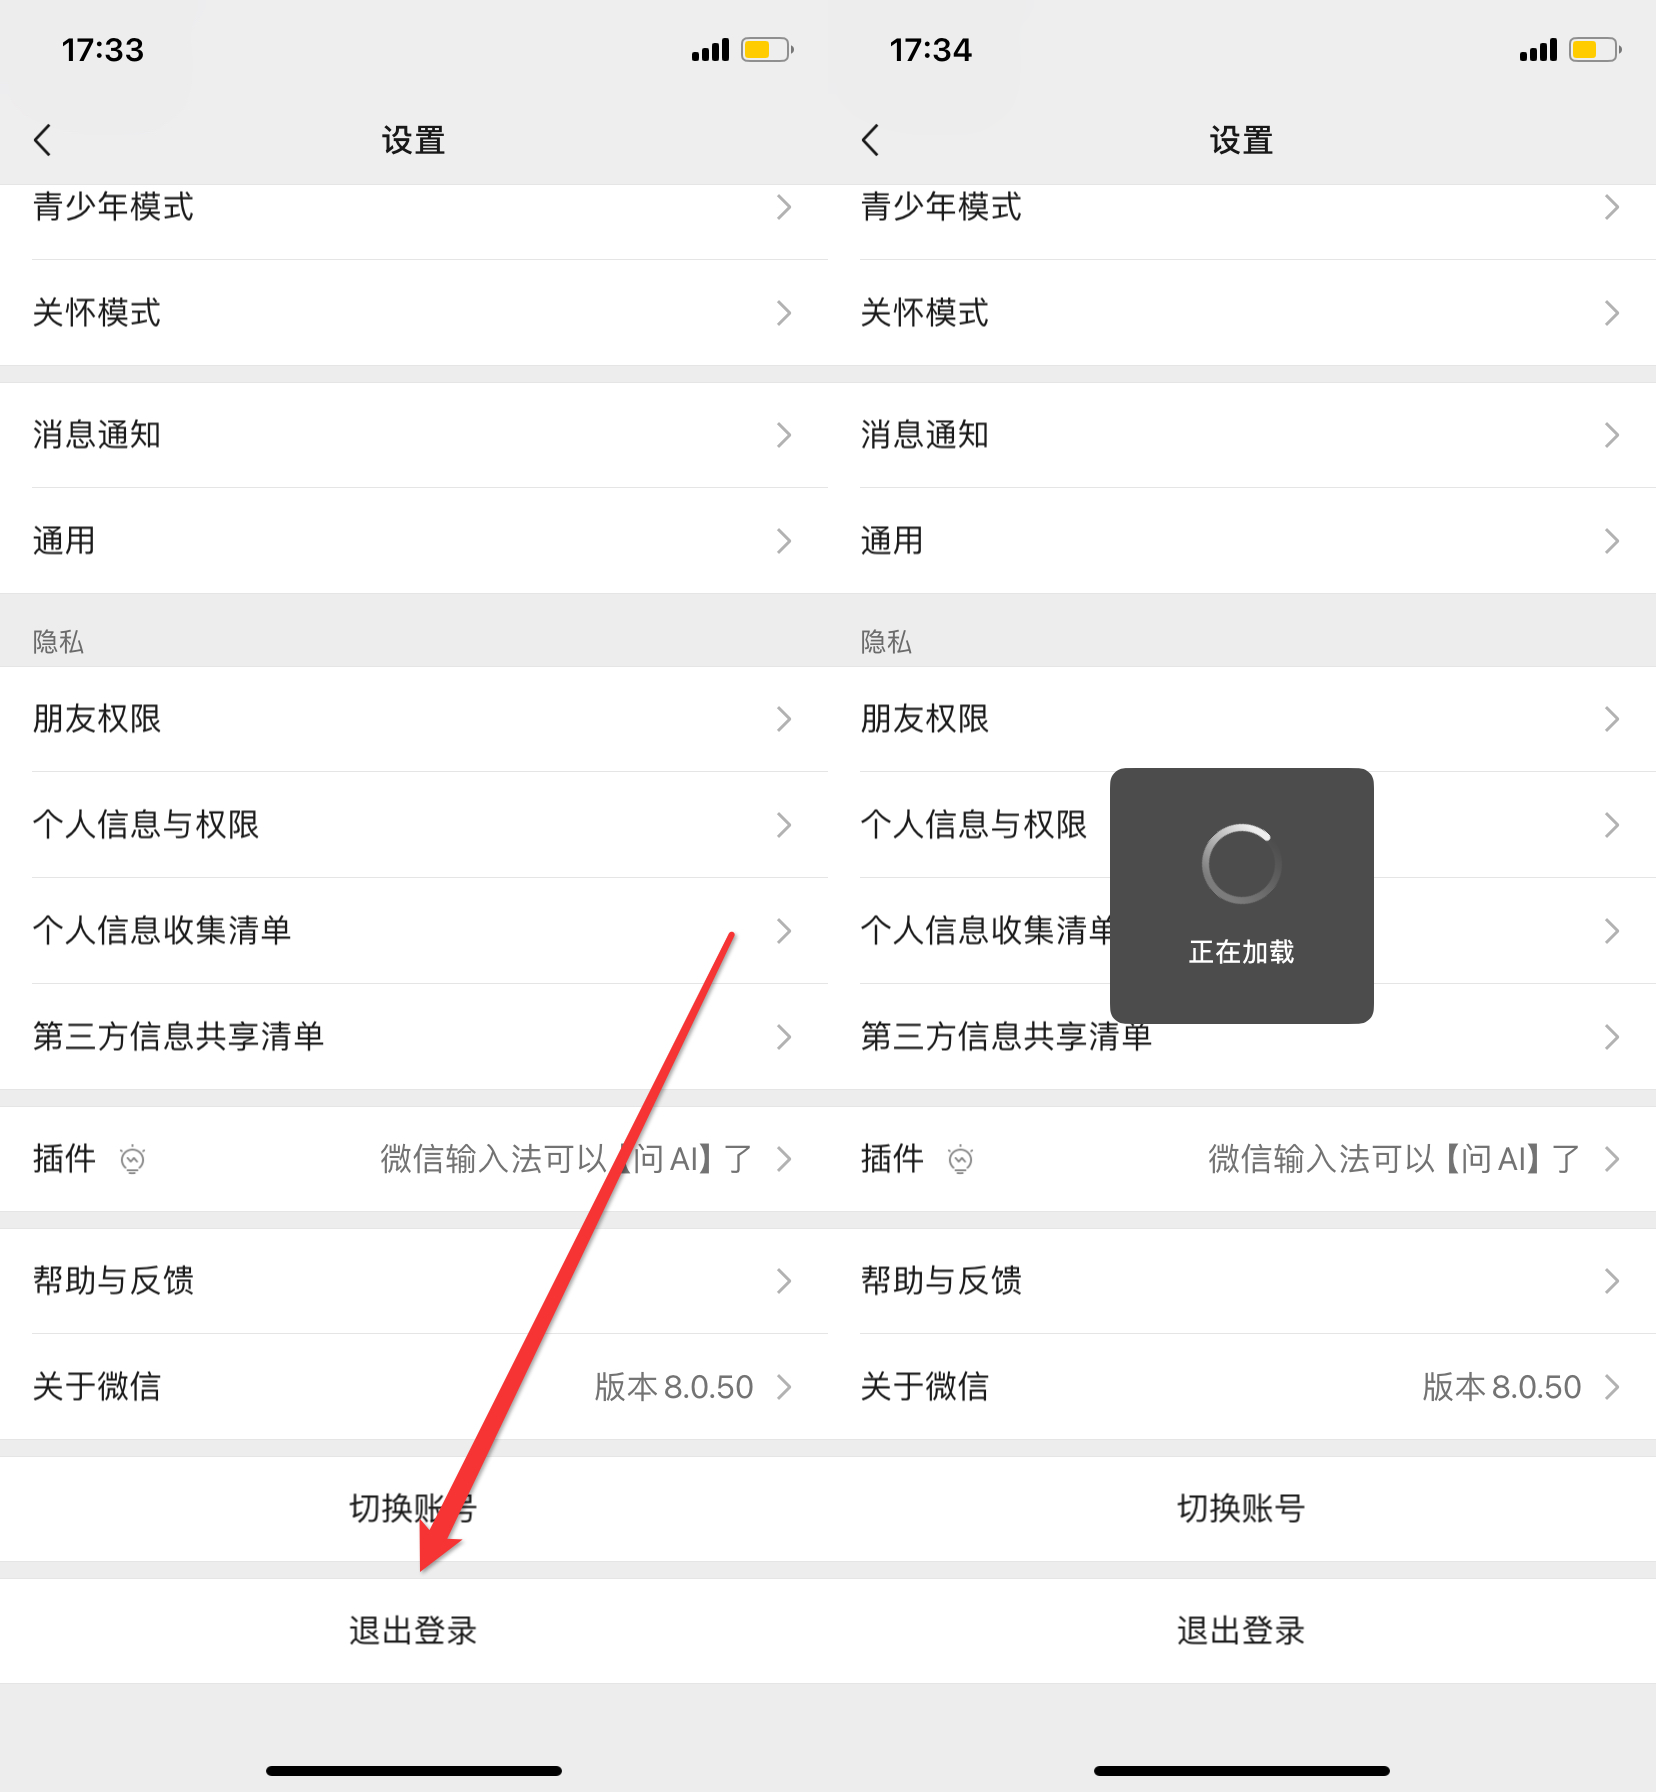Expand 青少年模式 chevron in right screen

click(x=1612, y=207)
